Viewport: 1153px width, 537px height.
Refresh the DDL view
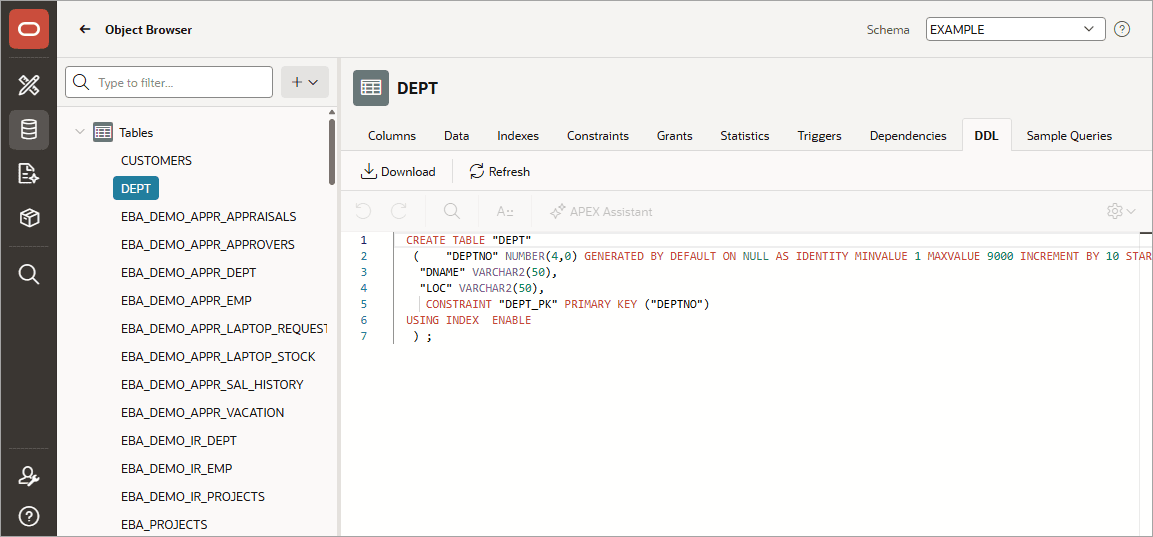tap(499, 171)
